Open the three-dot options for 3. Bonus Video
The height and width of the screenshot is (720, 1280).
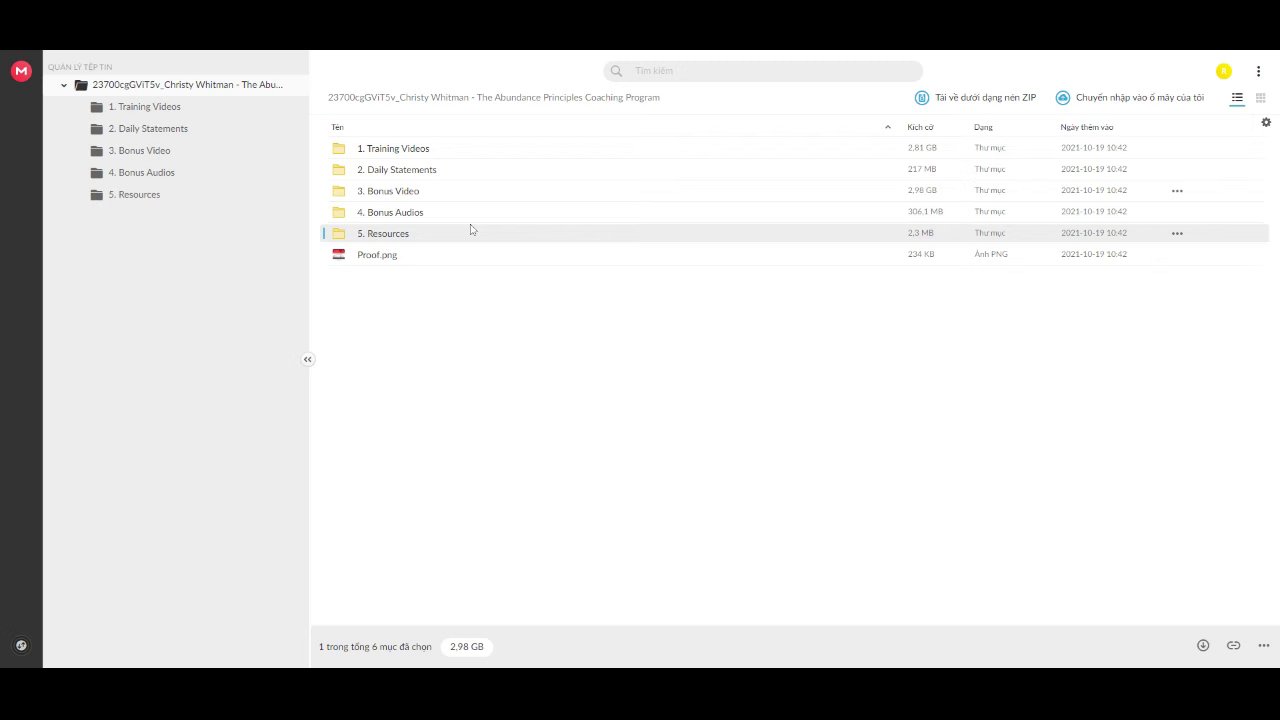click(x=1177, y=190)
